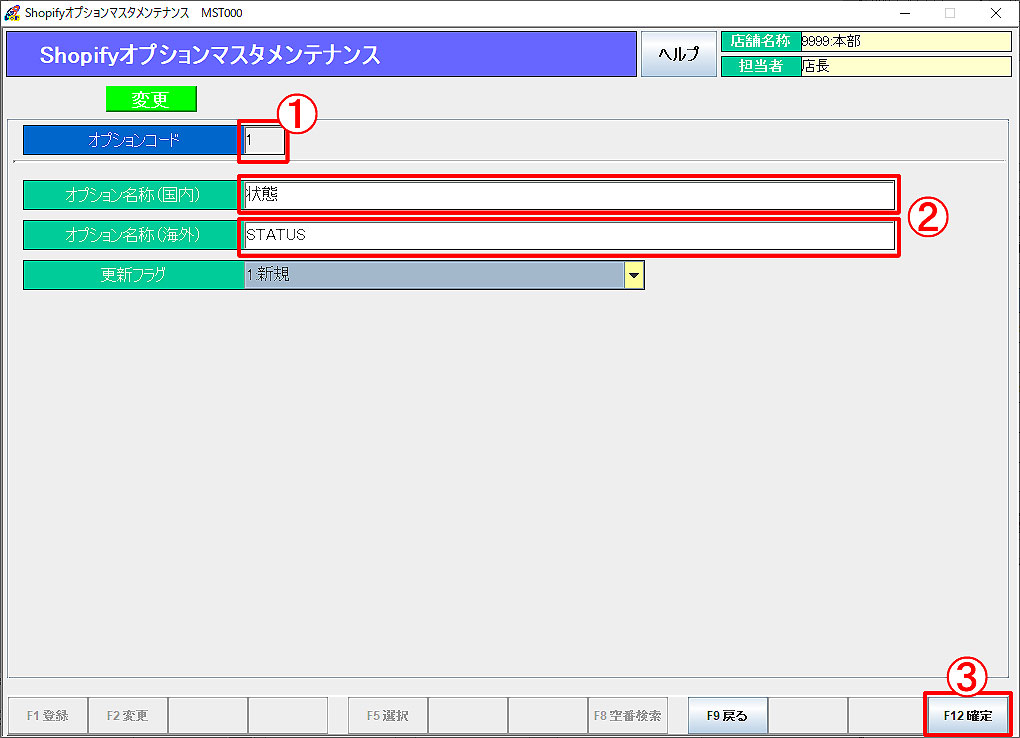Click the オプションコード input field
The height and width of the screenshot is (738, 1020).
pos(264,140)
